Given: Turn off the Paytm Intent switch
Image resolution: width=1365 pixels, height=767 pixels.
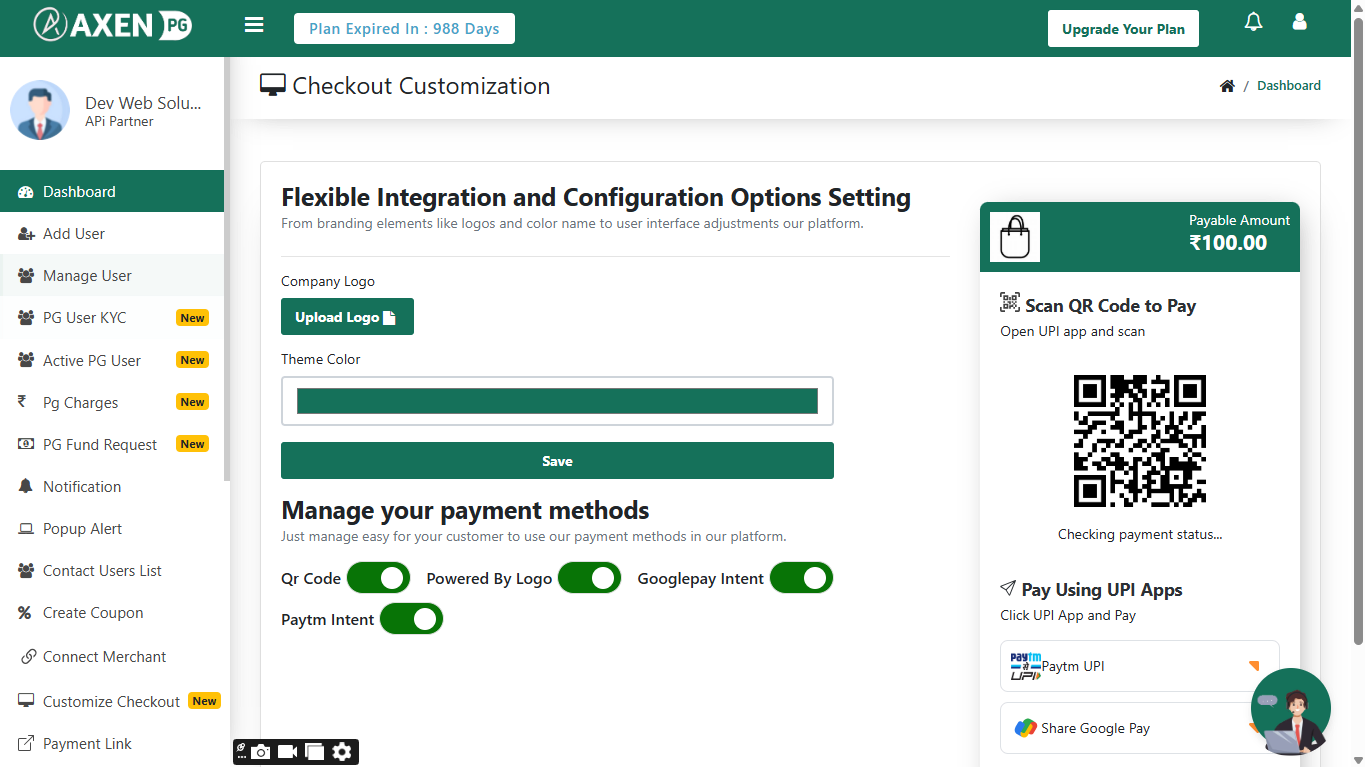Looking at the screenshot, I should pos(411,619).
